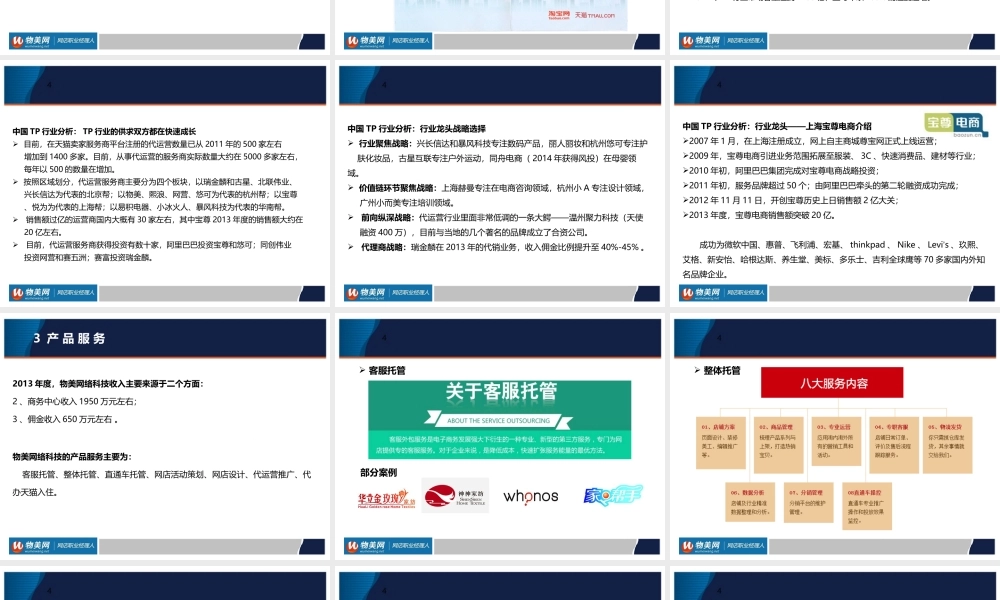Click the 关于客服托管 green banner

click(x=502, y=391)
